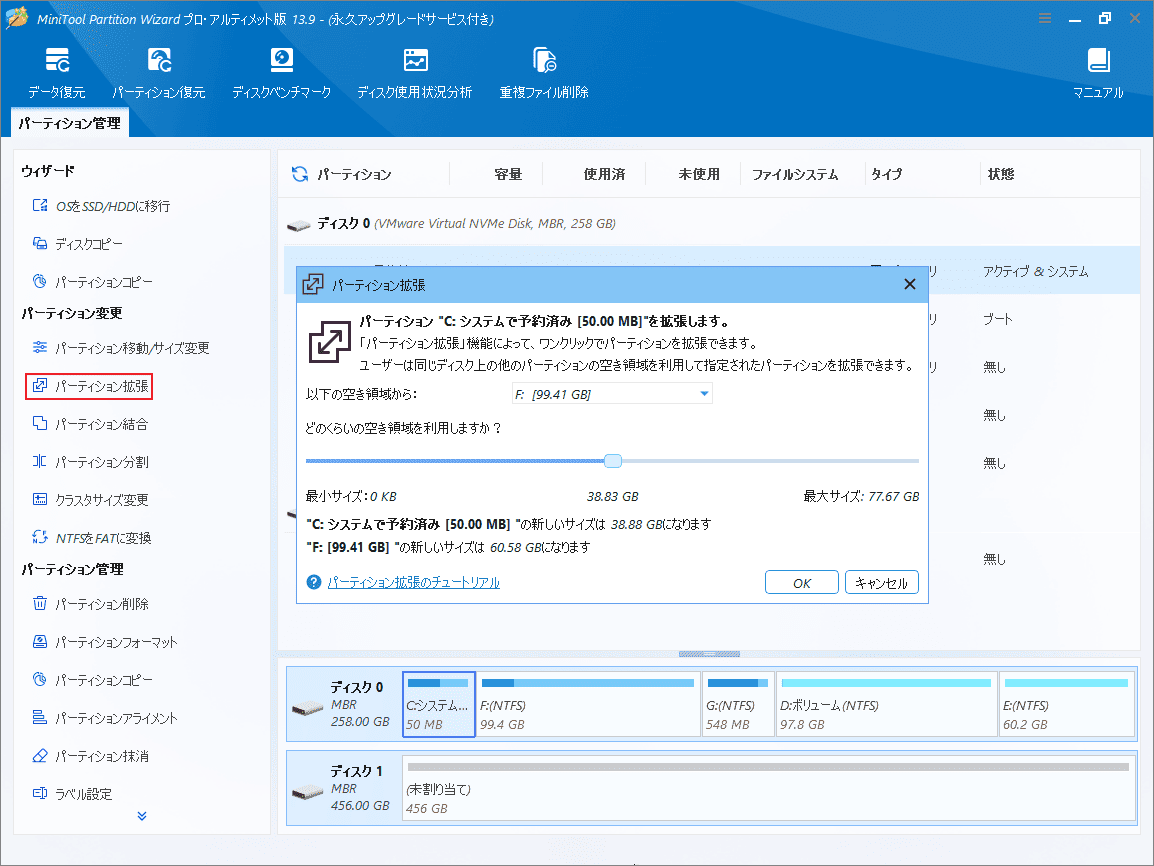Click the panel splitter handle above disk map
Viewport: 1154px width, 866px height.
(x=709, y=653)
